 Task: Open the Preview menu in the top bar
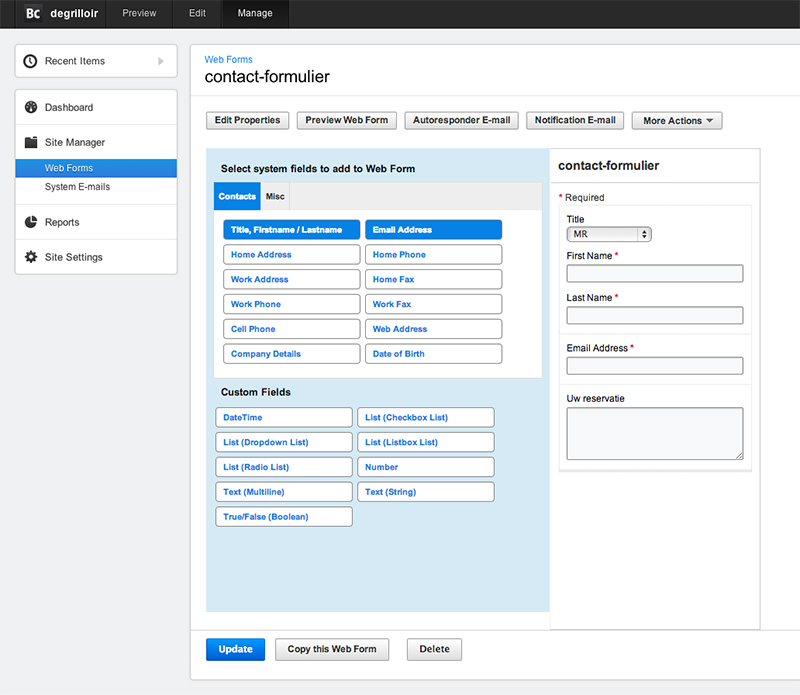coord(139,14)
